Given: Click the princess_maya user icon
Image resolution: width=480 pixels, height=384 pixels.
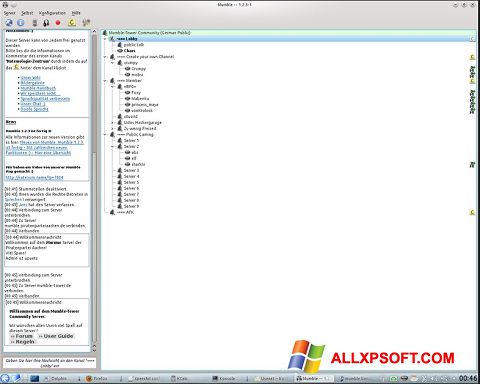Looking at the screenshot, I should coord(127,105).
